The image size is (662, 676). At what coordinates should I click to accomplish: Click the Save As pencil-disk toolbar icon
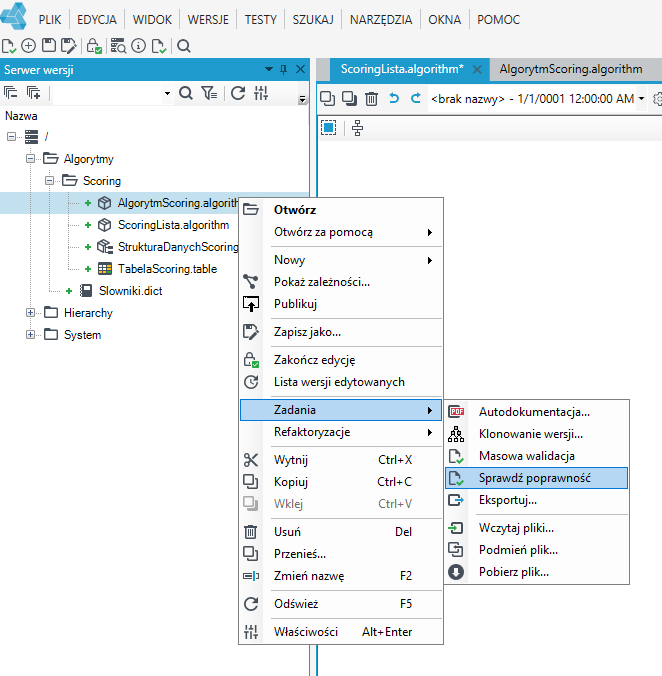[x=69, y=46]
